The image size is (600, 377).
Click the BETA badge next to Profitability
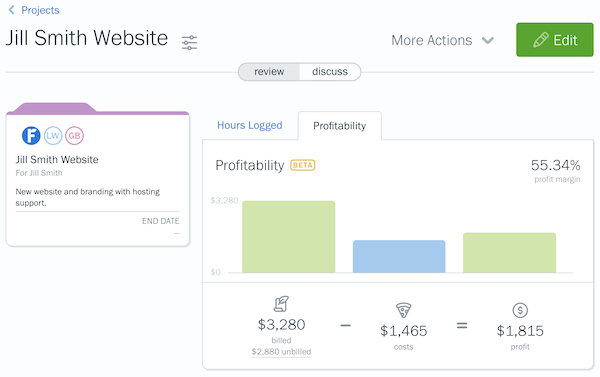tap(303, 165)
